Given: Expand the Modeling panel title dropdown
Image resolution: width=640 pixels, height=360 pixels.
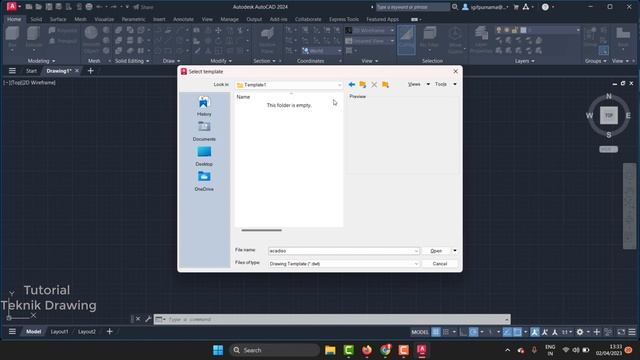Looking at the screenshot, I should (41, 61).
